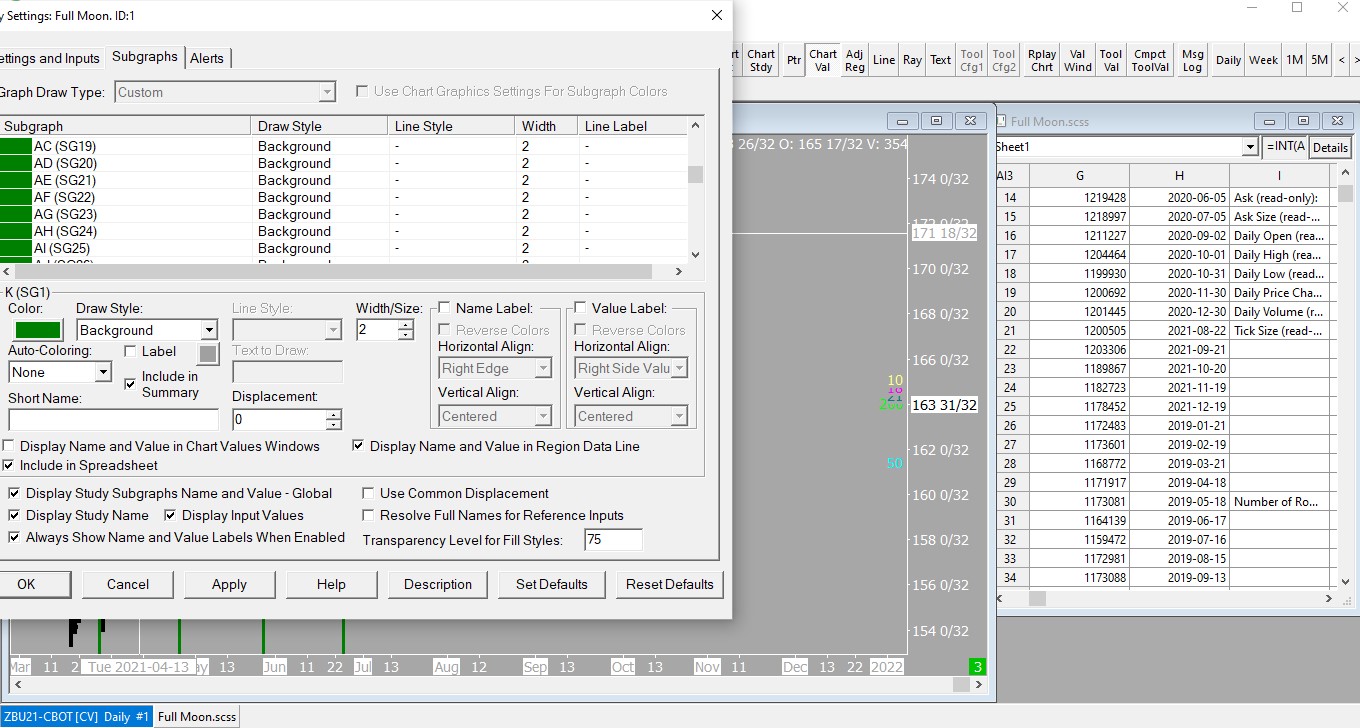The height and width of the screenshot is (728, 1360).
Task: Uncheck Display Name and Value in Region Data Line
Action: pos(359,446)
